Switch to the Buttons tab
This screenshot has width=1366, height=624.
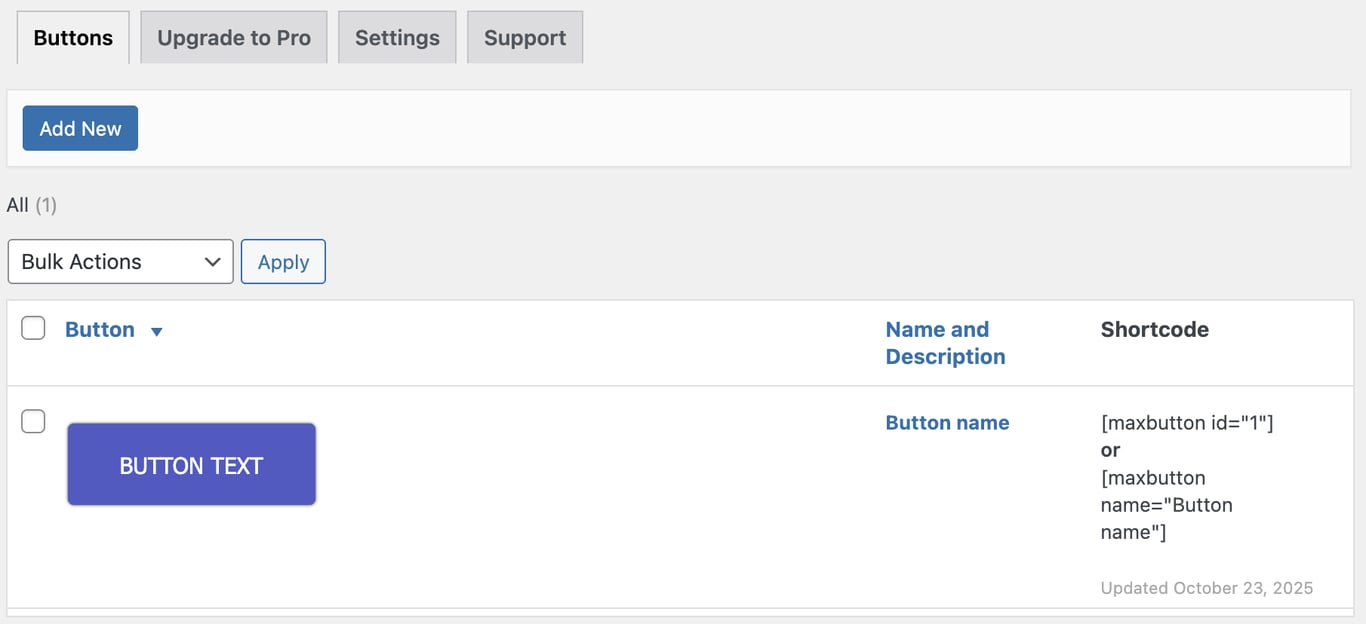[x=72, y=37]
